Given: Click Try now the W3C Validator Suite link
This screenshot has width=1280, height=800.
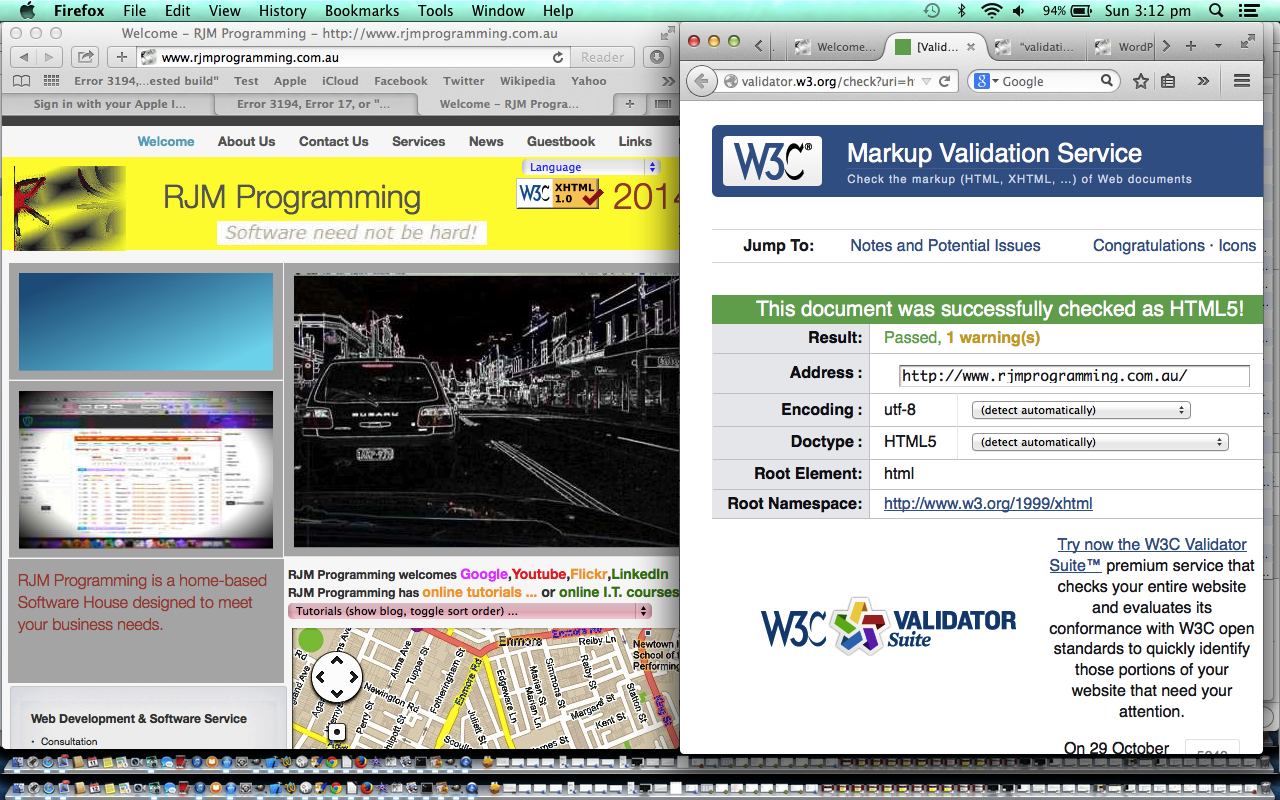Looking at the screenshot, I should (1152, 554).
